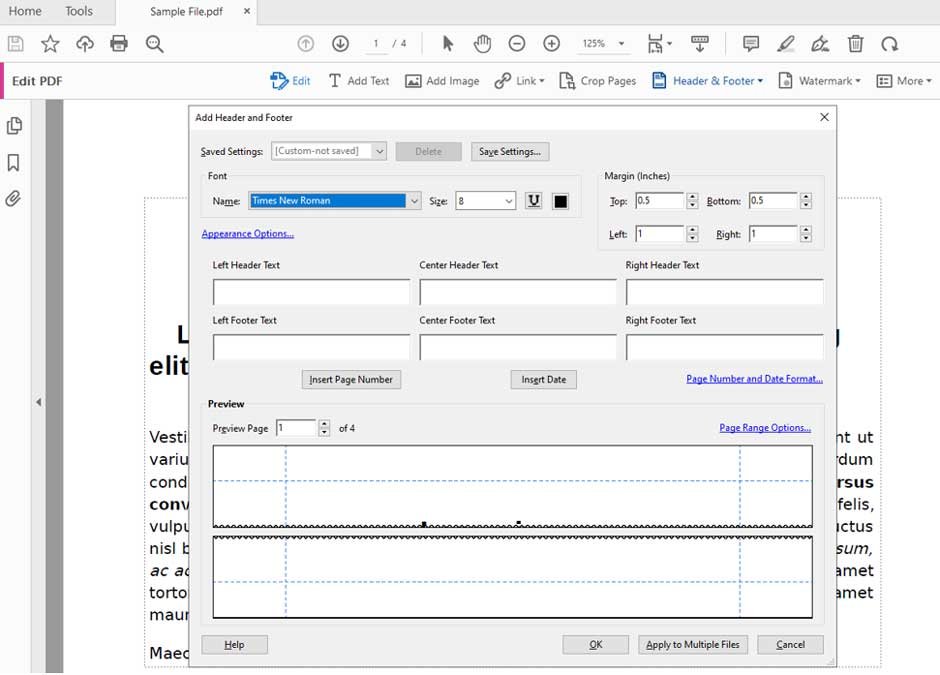Click the Bottom margin stepper arrows
Viewport: 940px width, 675px height.
[806, 201]
